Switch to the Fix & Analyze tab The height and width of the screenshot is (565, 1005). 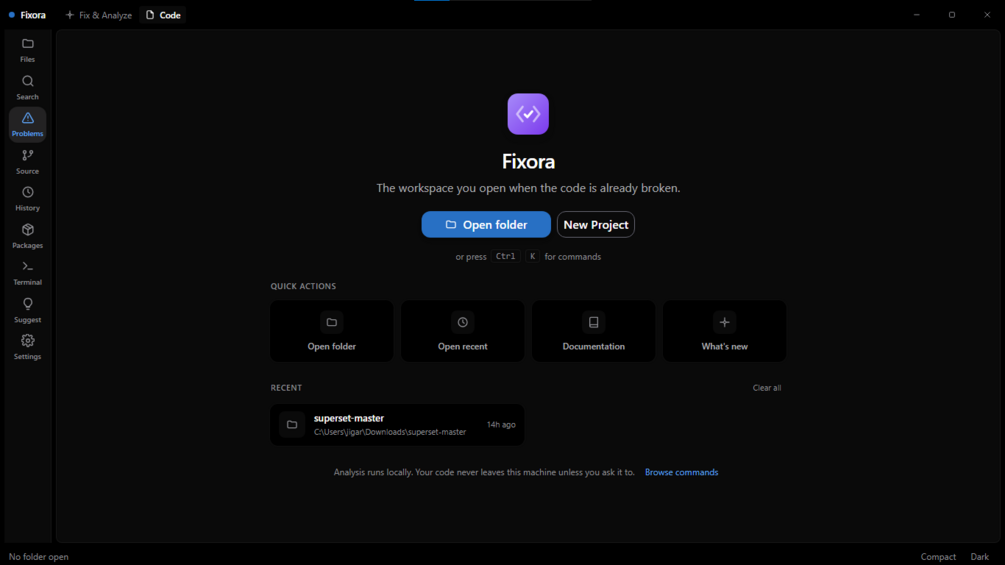coord(99,15)
